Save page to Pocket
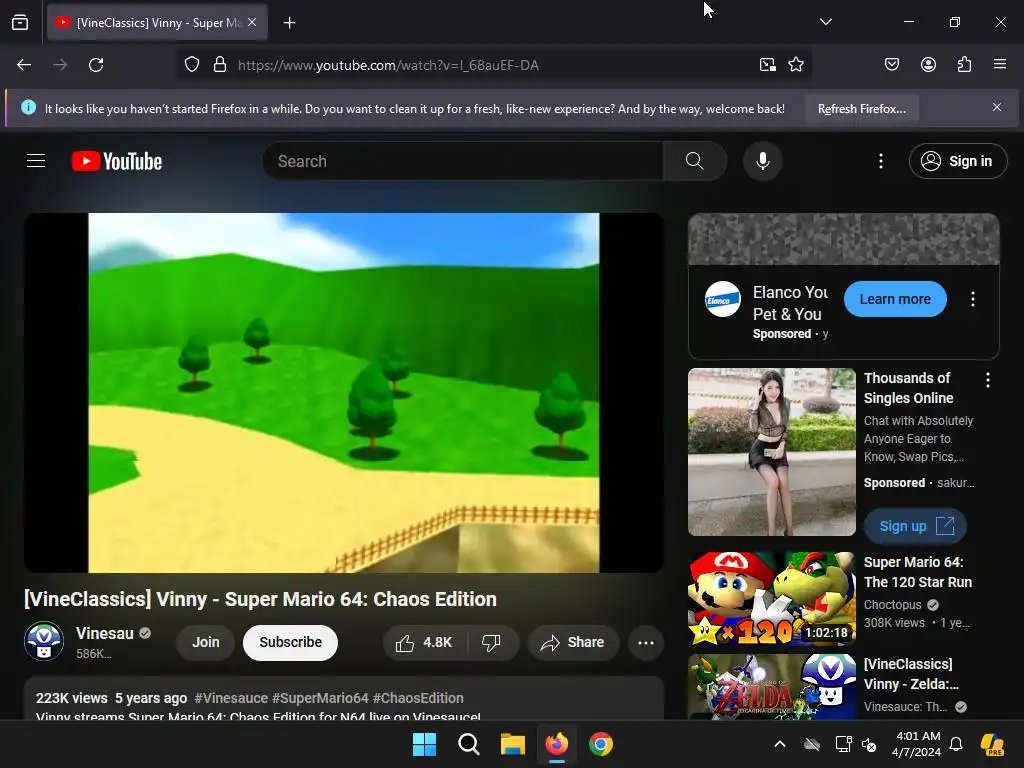This screenshot has width=1024, height=768. coord(891,64)
